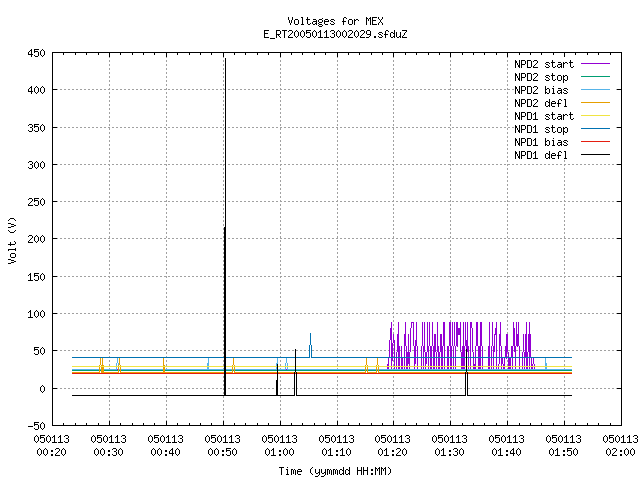Click the 01:20 time tick label
Screen dimensions: 640x480
(x=393, y=452)
